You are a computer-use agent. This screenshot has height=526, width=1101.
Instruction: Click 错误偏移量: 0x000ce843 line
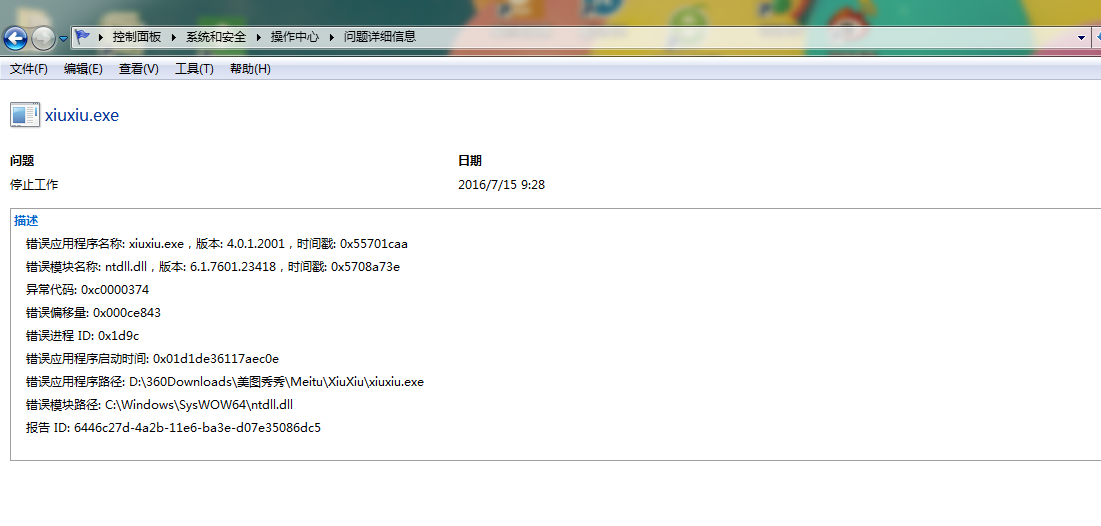[93, 313]
